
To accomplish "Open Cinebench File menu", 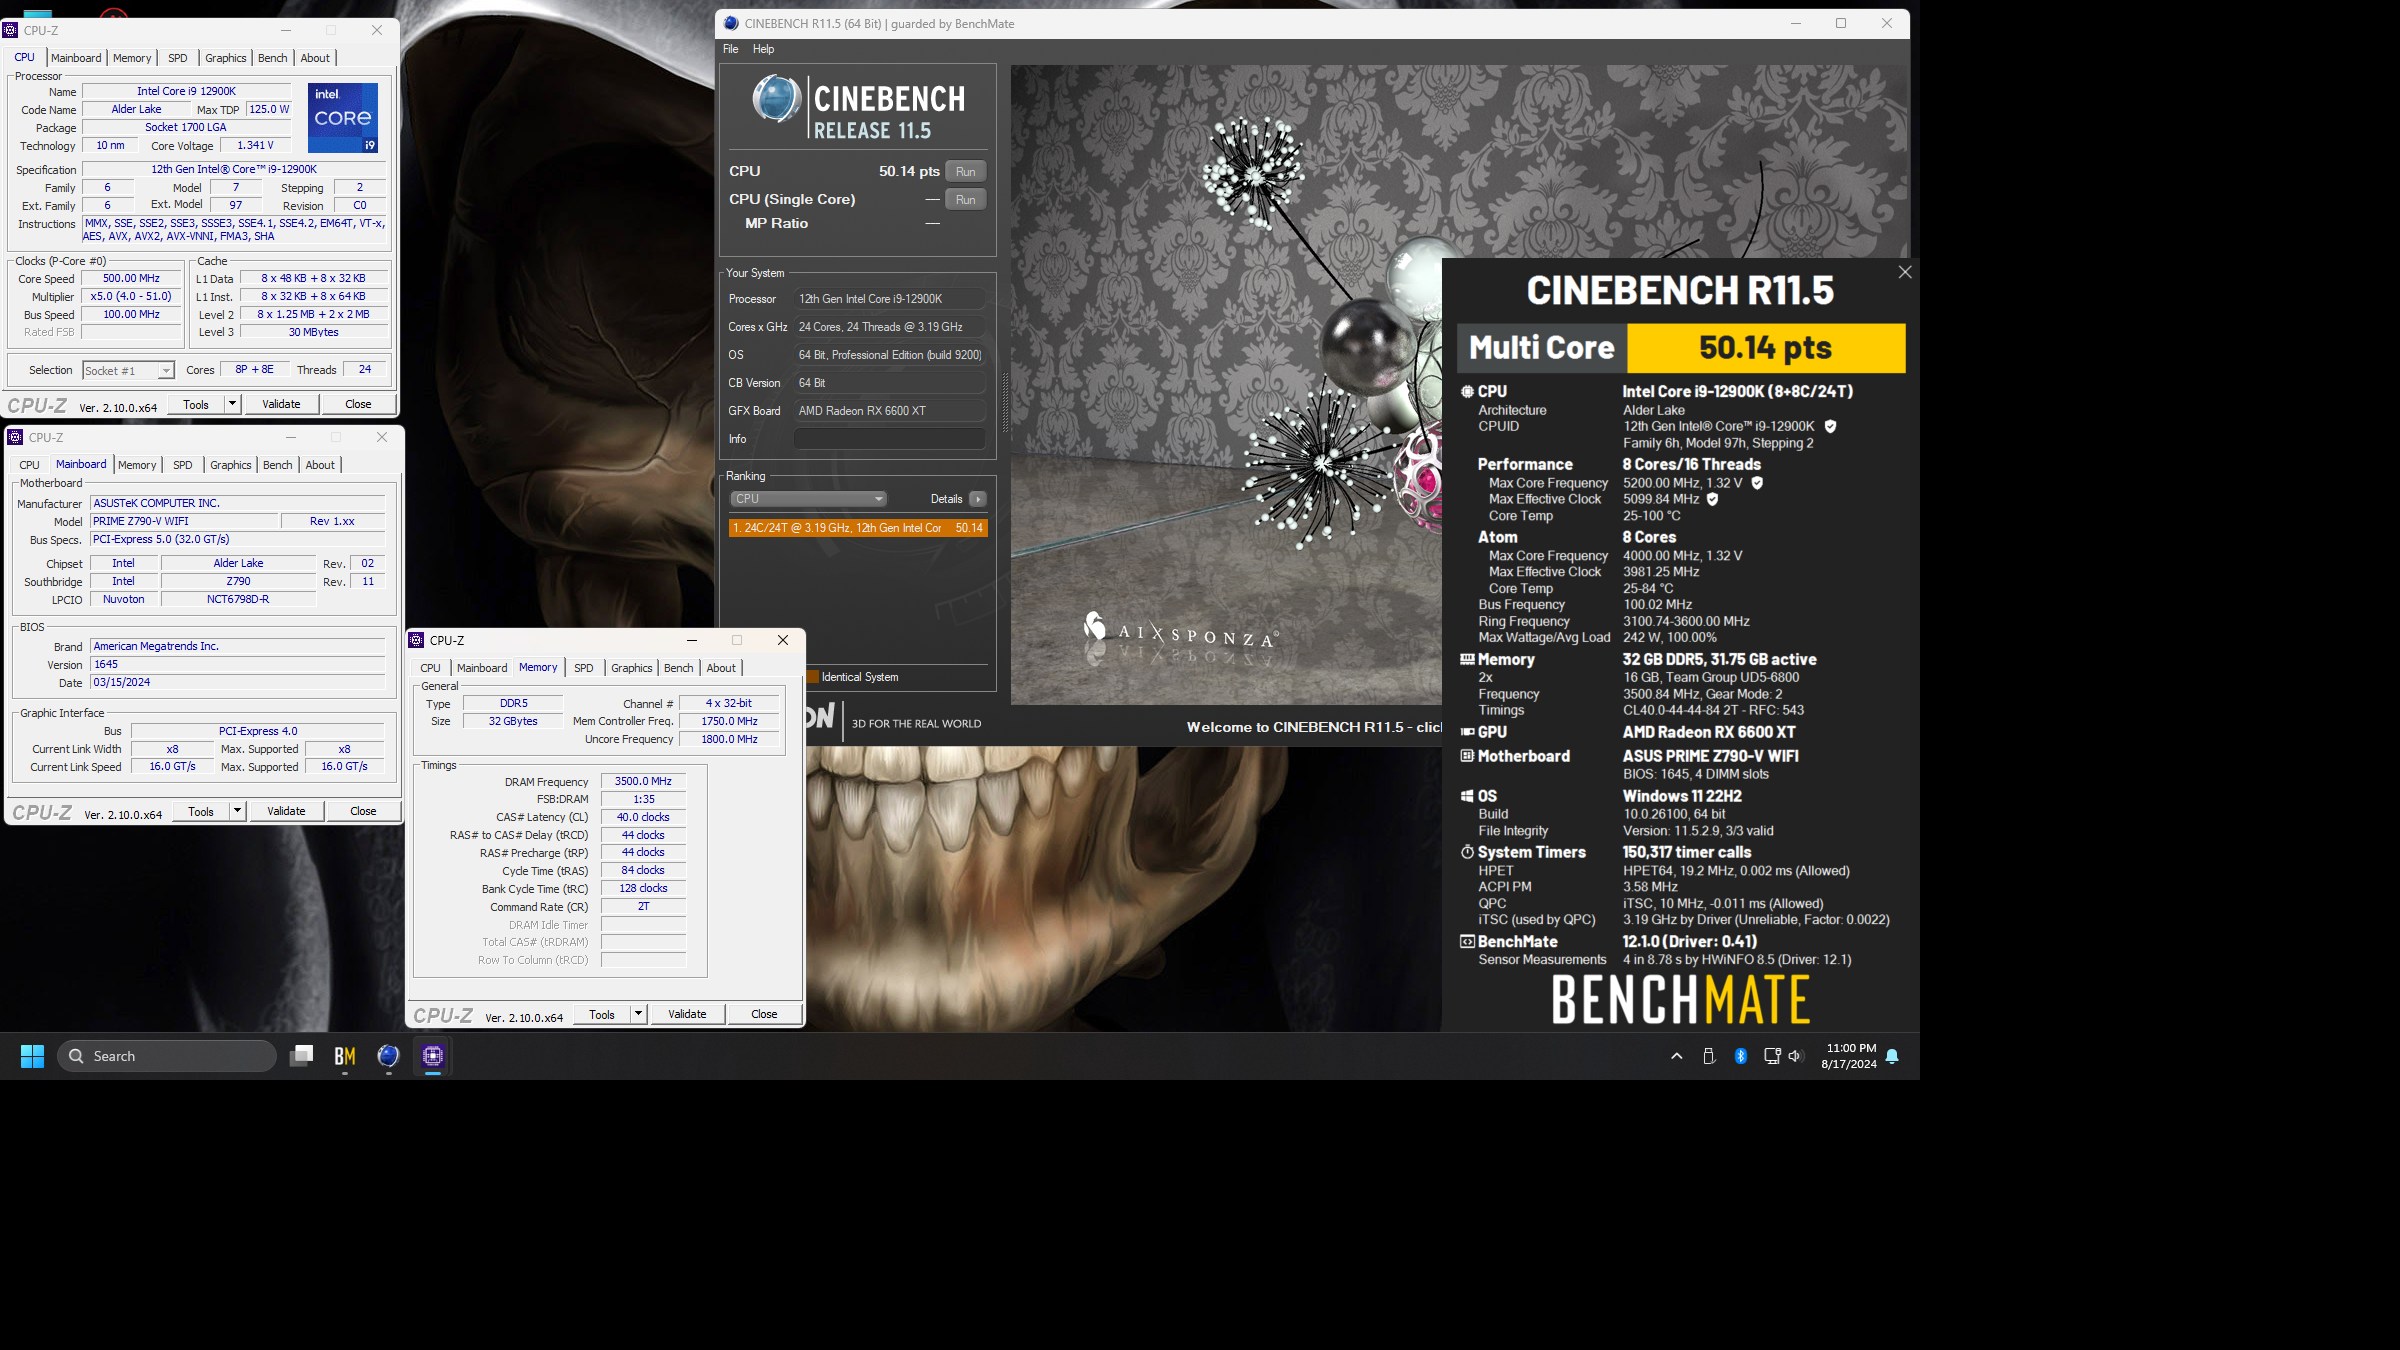I will [x=731, y=49].
